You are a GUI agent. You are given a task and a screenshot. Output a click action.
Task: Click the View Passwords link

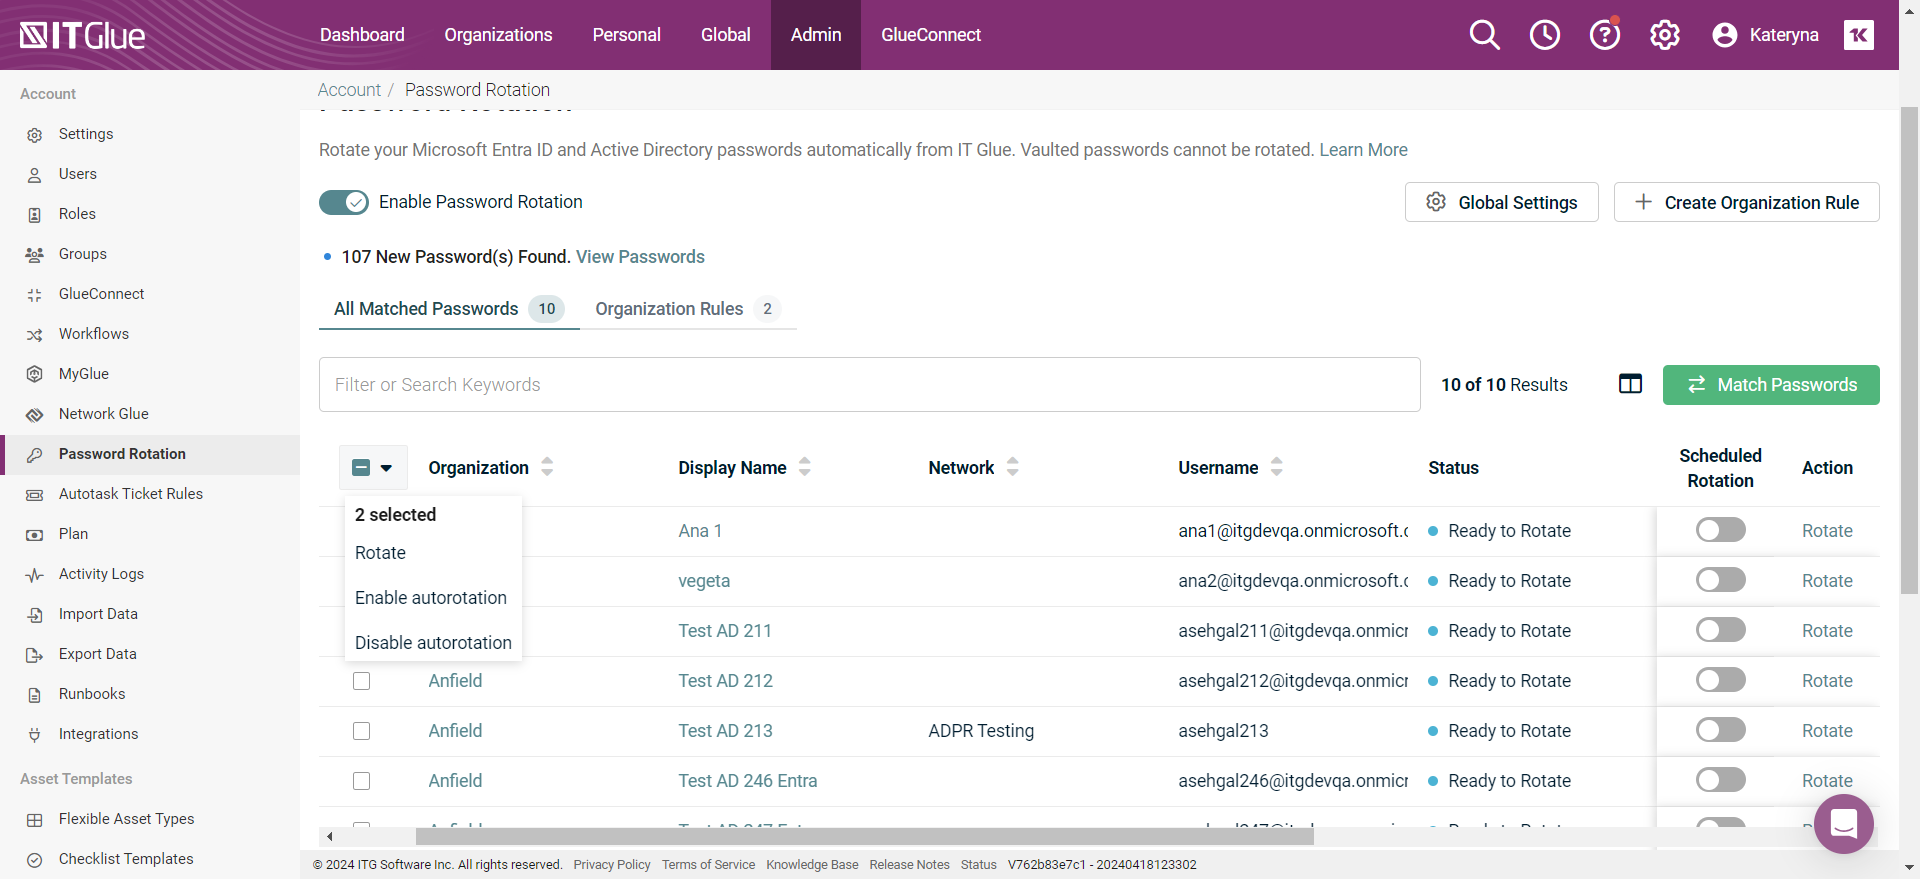click(640, 257)
